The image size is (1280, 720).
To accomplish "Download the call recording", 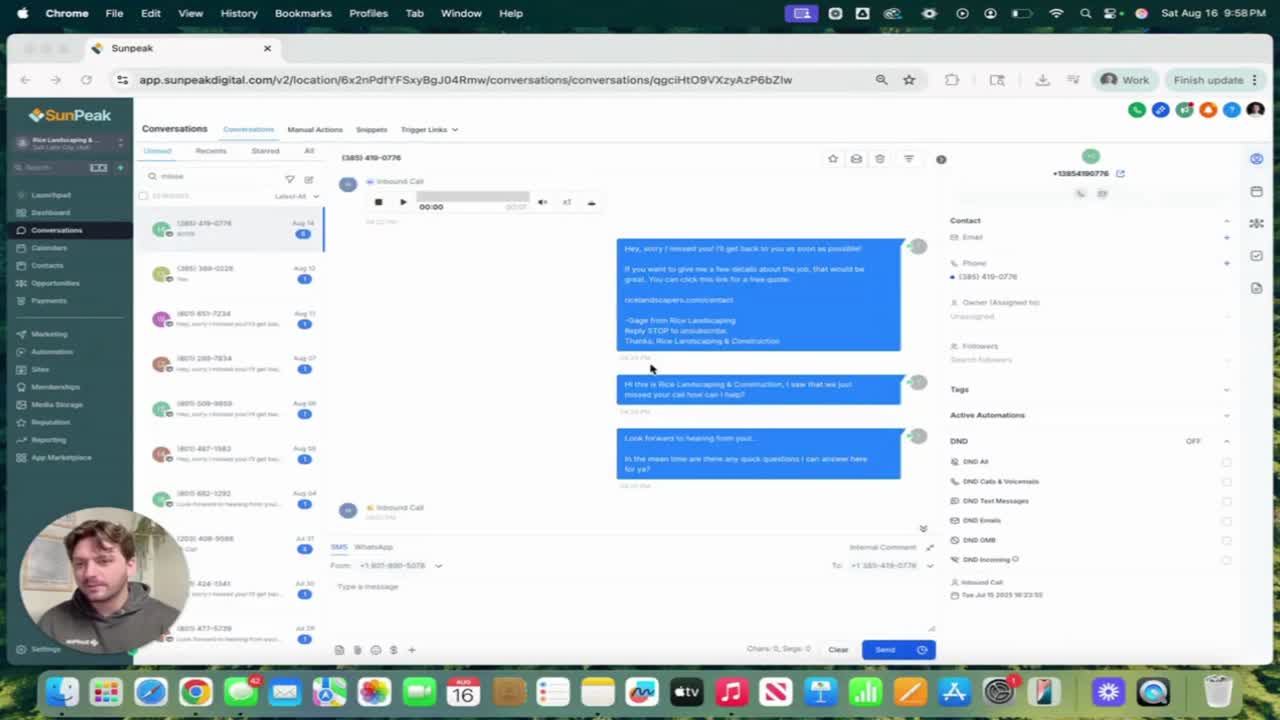I will click(x=591, y=202).
